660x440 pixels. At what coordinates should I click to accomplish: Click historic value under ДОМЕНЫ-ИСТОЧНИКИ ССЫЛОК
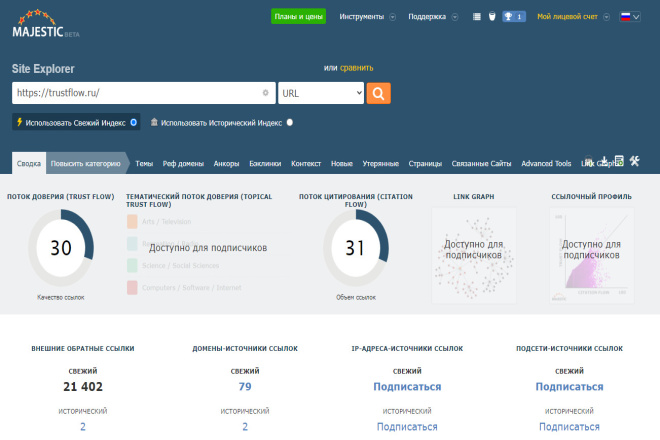[x=245, y=427]
